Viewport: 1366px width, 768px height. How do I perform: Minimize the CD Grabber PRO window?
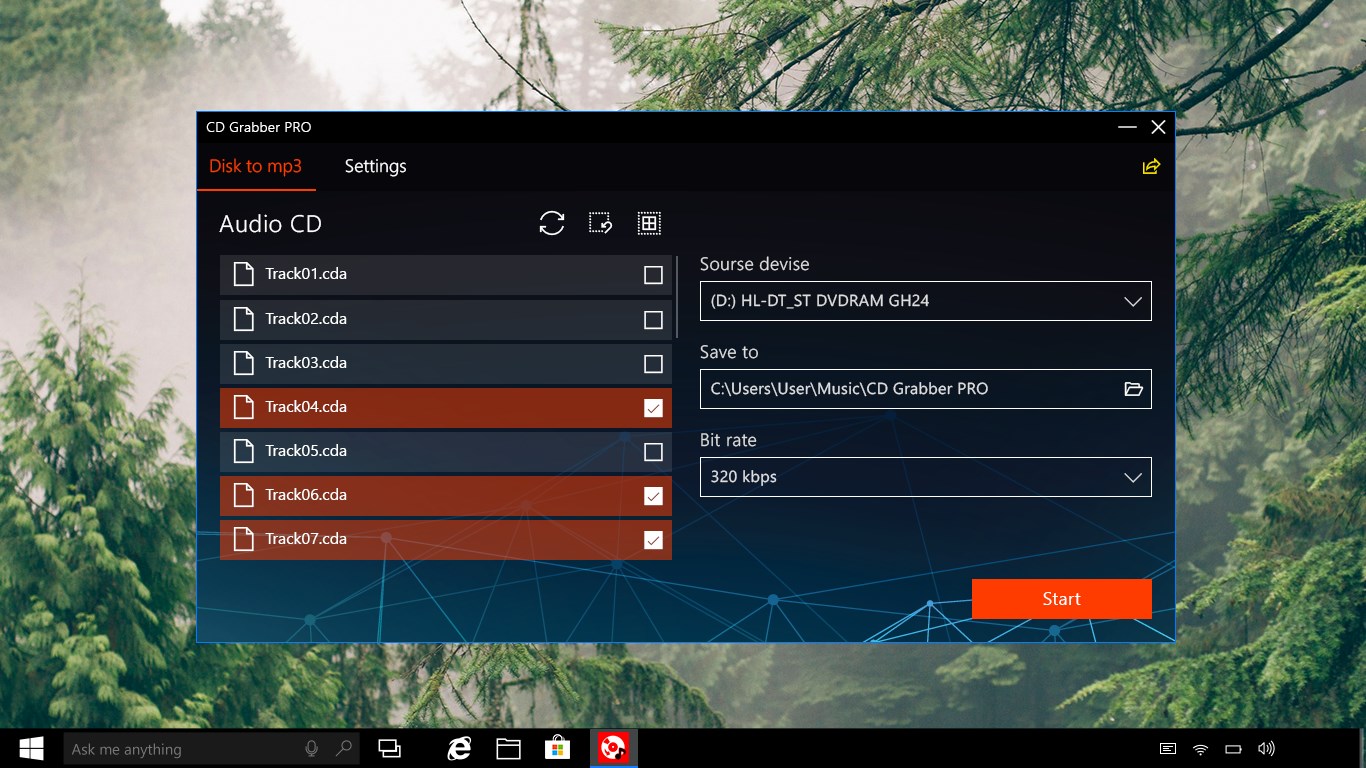coord(1127,127)
